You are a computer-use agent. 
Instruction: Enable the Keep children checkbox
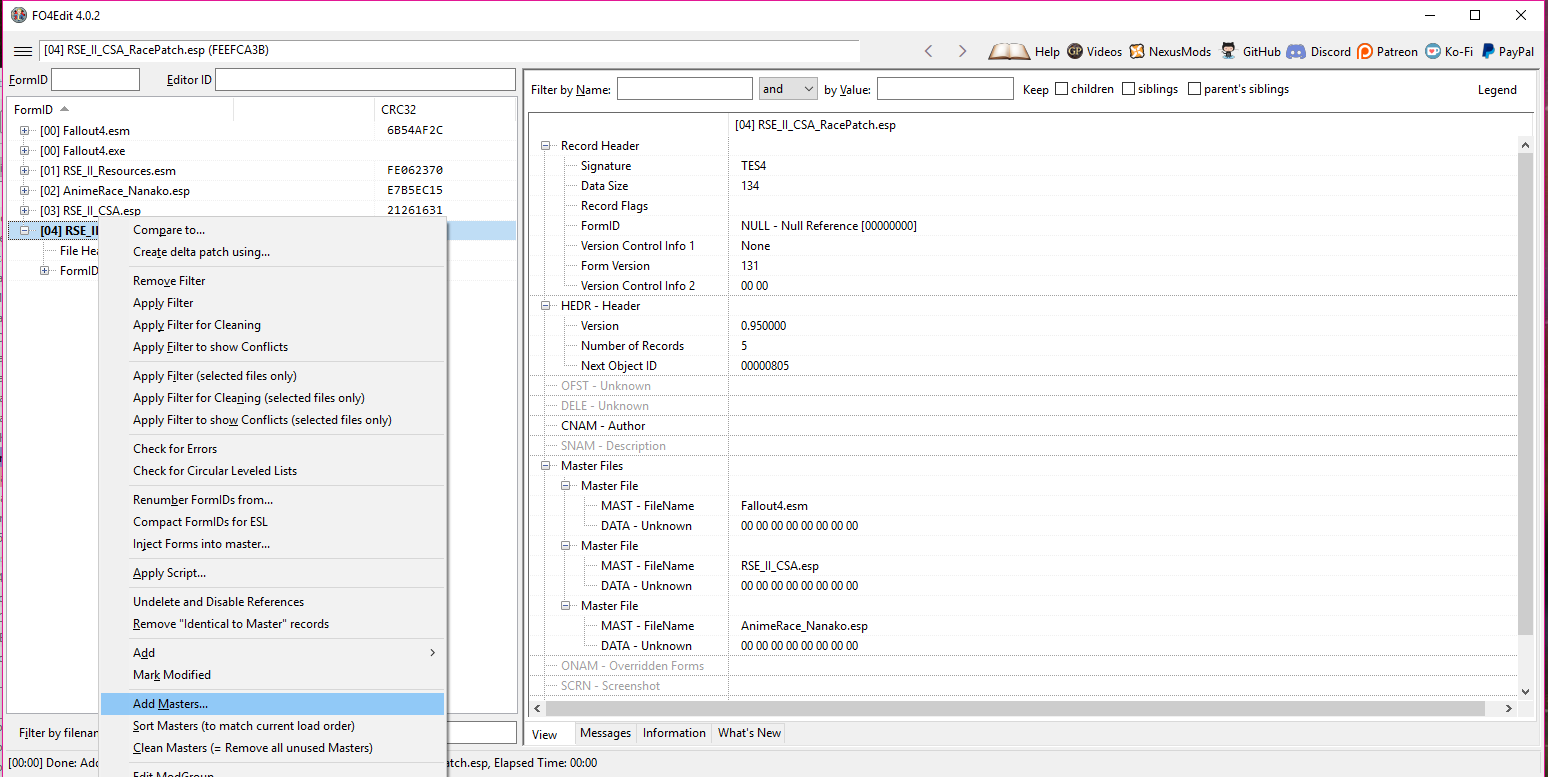(x=1062, y=89)
